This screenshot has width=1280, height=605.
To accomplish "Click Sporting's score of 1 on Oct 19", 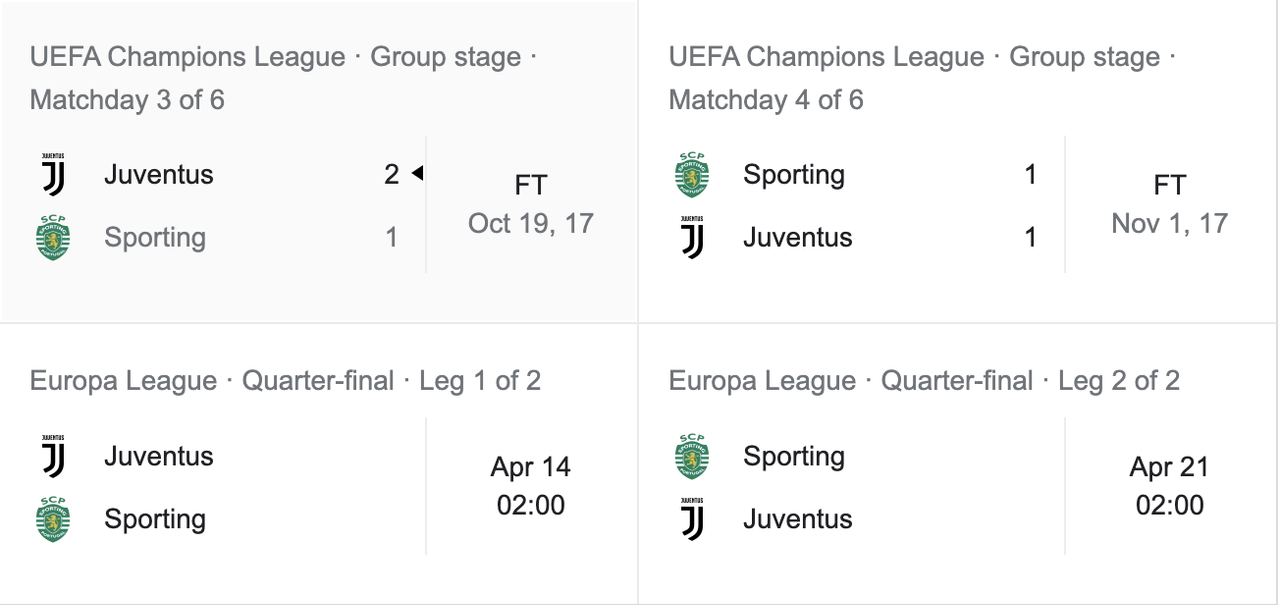I will (392, 237).
